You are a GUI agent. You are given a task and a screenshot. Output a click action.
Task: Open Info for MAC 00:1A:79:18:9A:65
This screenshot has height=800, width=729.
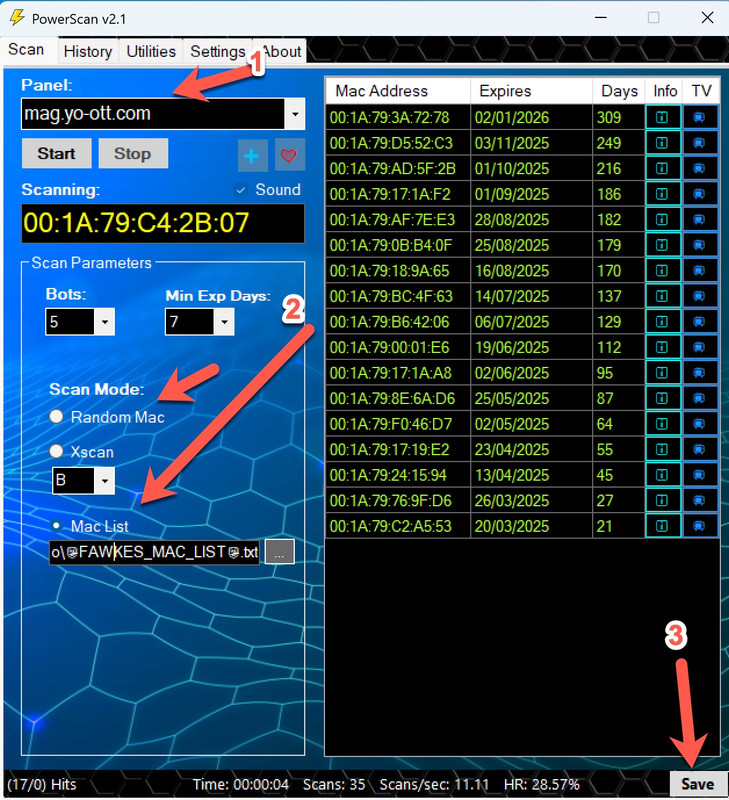click(x=663, y=270)
